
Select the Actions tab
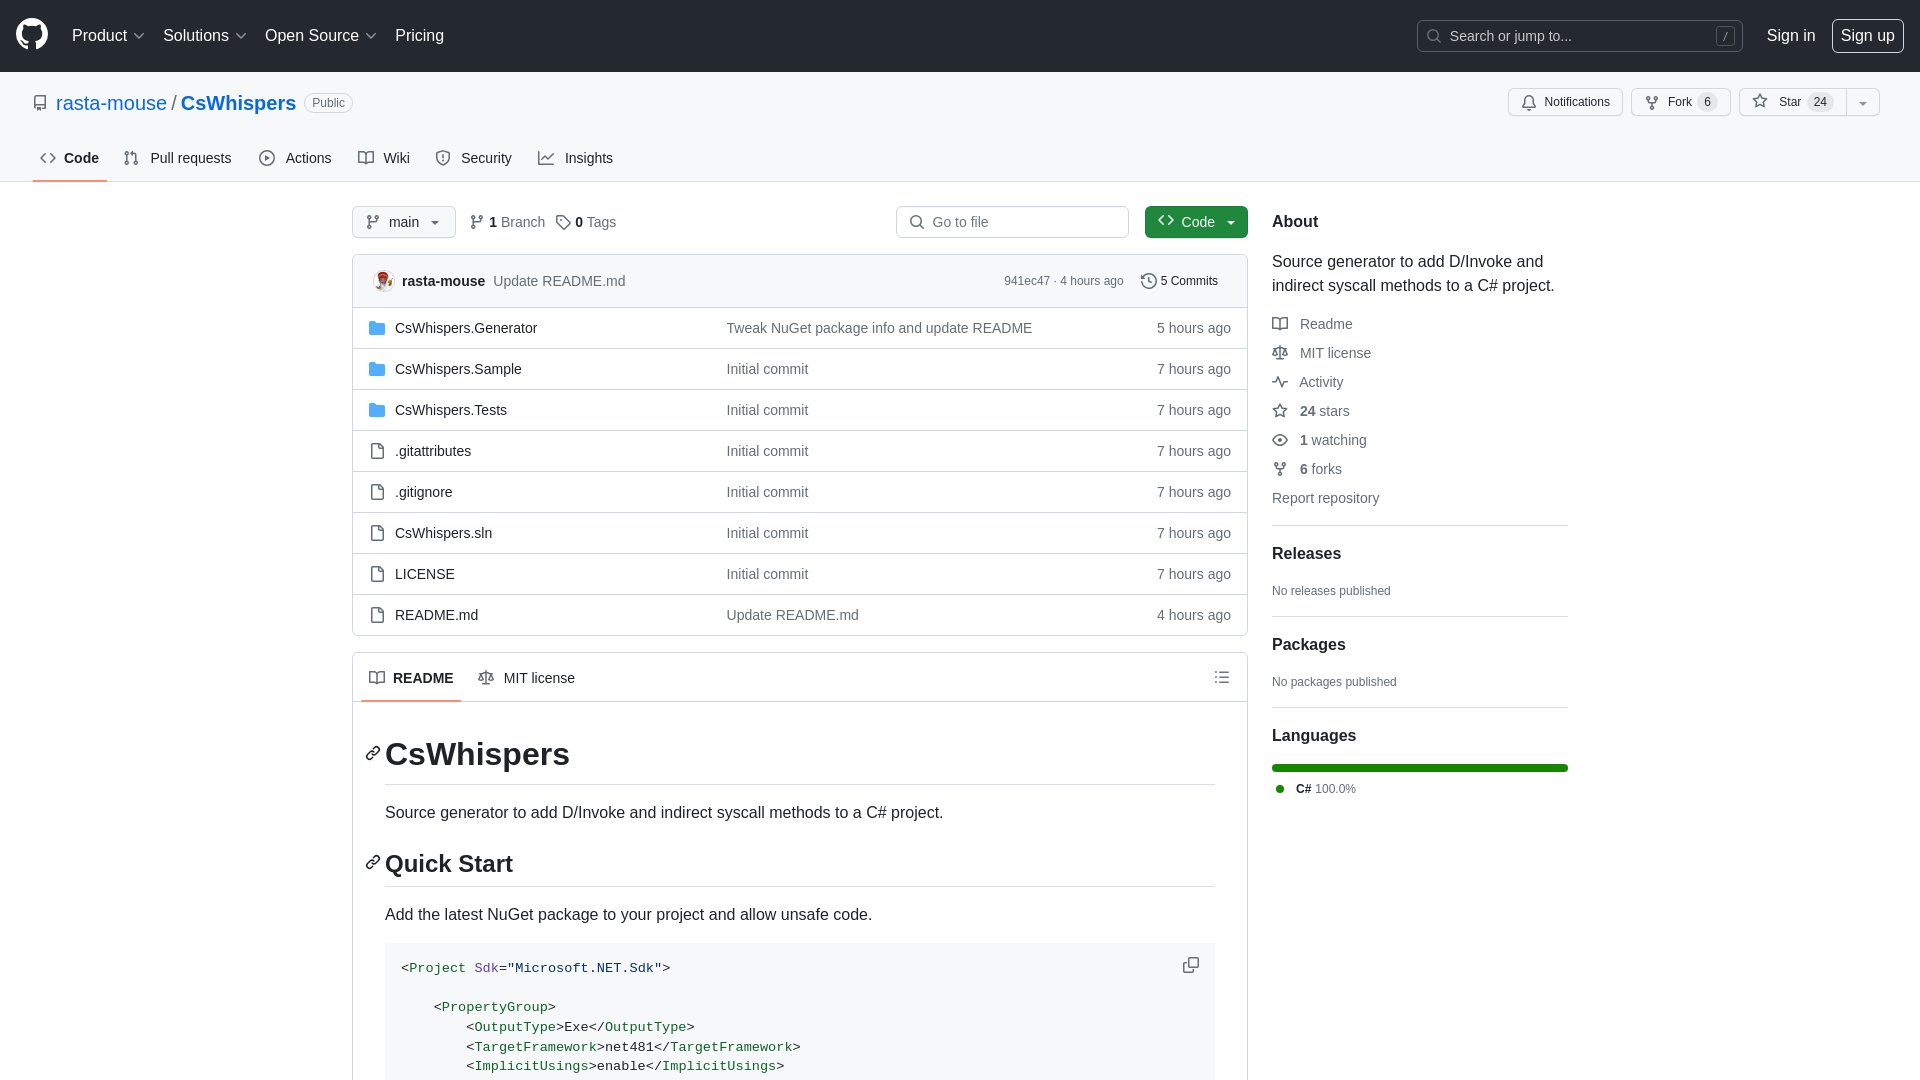point(294,158)
